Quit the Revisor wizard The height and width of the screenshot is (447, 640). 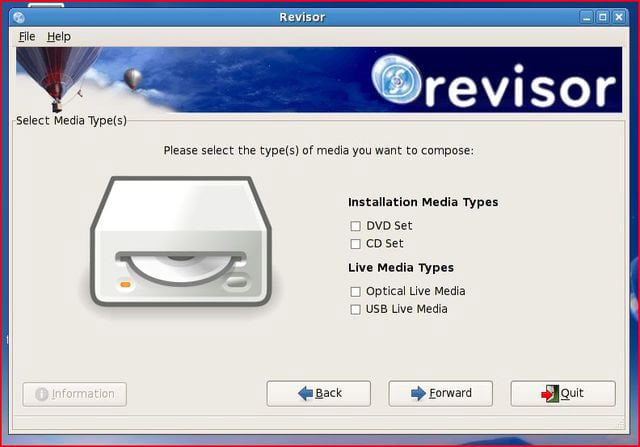point(563,394)
